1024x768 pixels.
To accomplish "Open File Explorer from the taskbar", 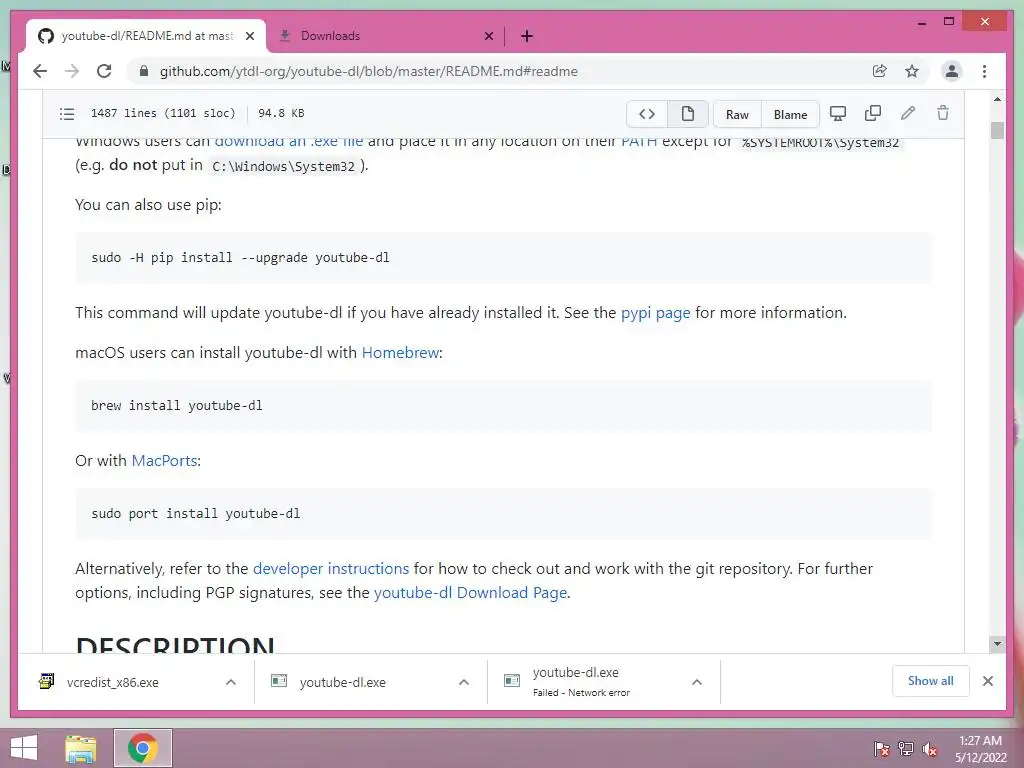I will [81, 748].
